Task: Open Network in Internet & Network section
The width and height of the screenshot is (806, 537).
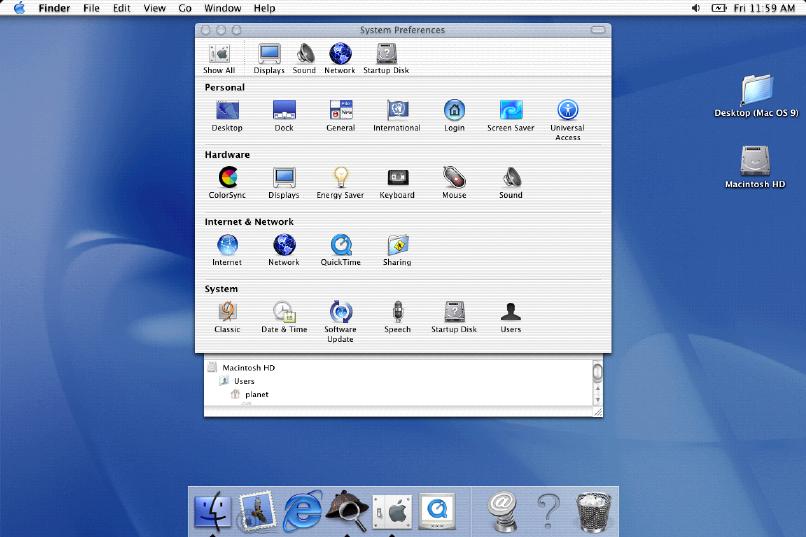Action: point(284,250)
